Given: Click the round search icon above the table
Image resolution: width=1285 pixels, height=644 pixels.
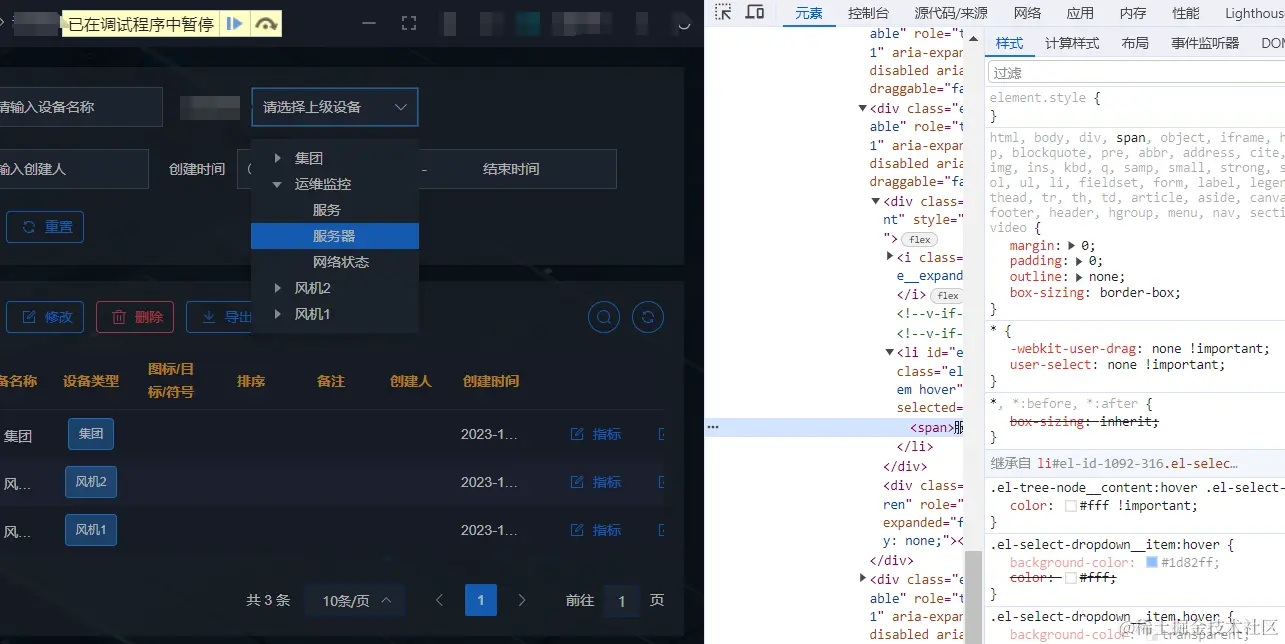Looking at the screenshot, I should pos(604,317).
